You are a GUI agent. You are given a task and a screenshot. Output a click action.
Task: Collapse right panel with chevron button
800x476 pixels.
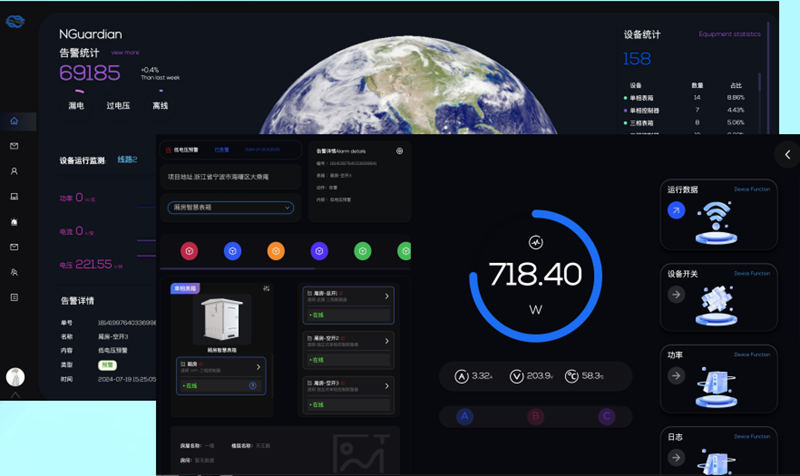(x=787, y=154)
